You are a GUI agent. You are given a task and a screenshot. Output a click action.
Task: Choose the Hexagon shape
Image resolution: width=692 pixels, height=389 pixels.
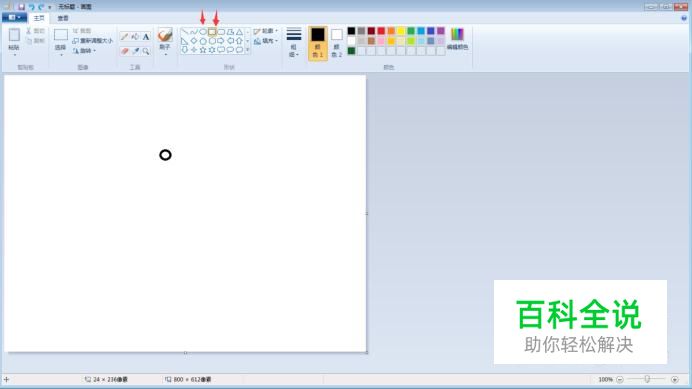[x=212, y=41]
